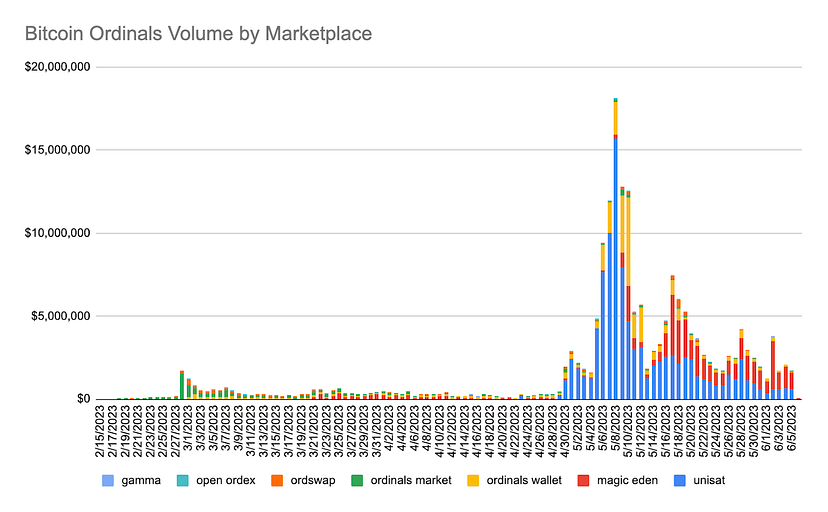The image size is (828, 512).
Task: Click the 3/25/2023 x-axis date label
Action: 339,431
